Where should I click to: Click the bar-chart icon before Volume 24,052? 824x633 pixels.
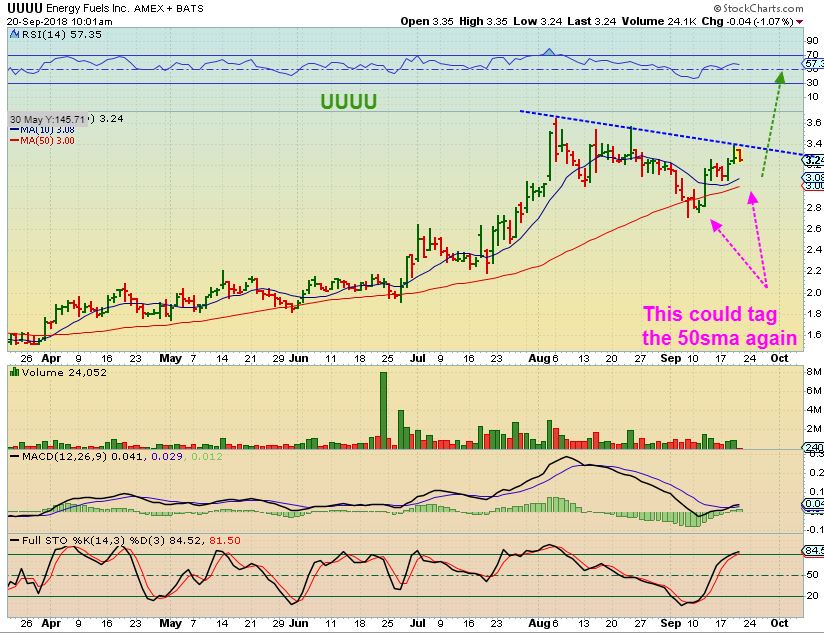click(x=14, y=372)
